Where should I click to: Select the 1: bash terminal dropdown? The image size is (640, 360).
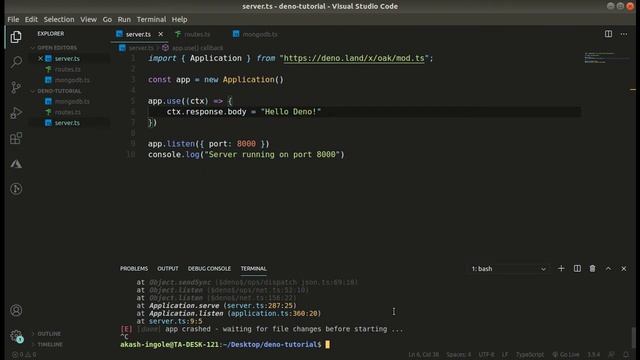click(509, 269)
